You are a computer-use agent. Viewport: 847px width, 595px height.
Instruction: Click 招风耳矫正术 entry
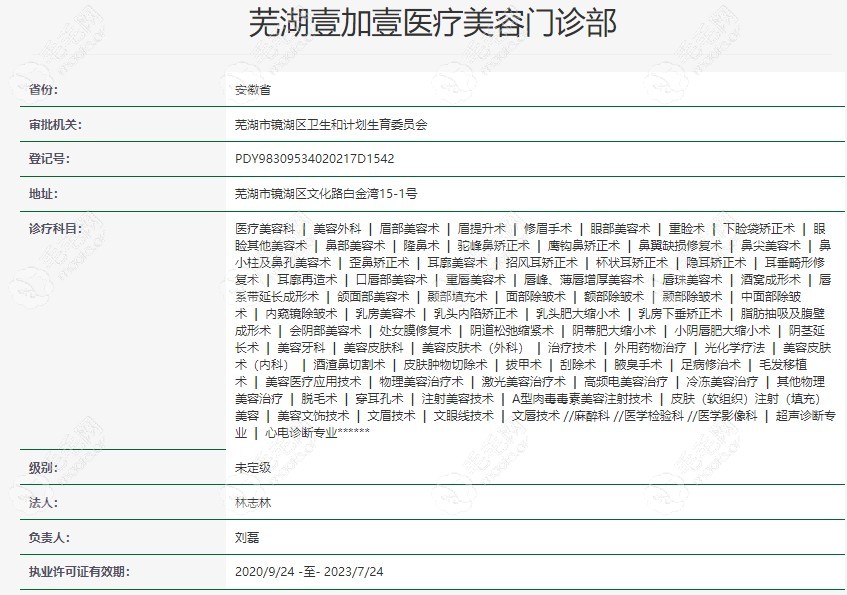pos(542,263)
